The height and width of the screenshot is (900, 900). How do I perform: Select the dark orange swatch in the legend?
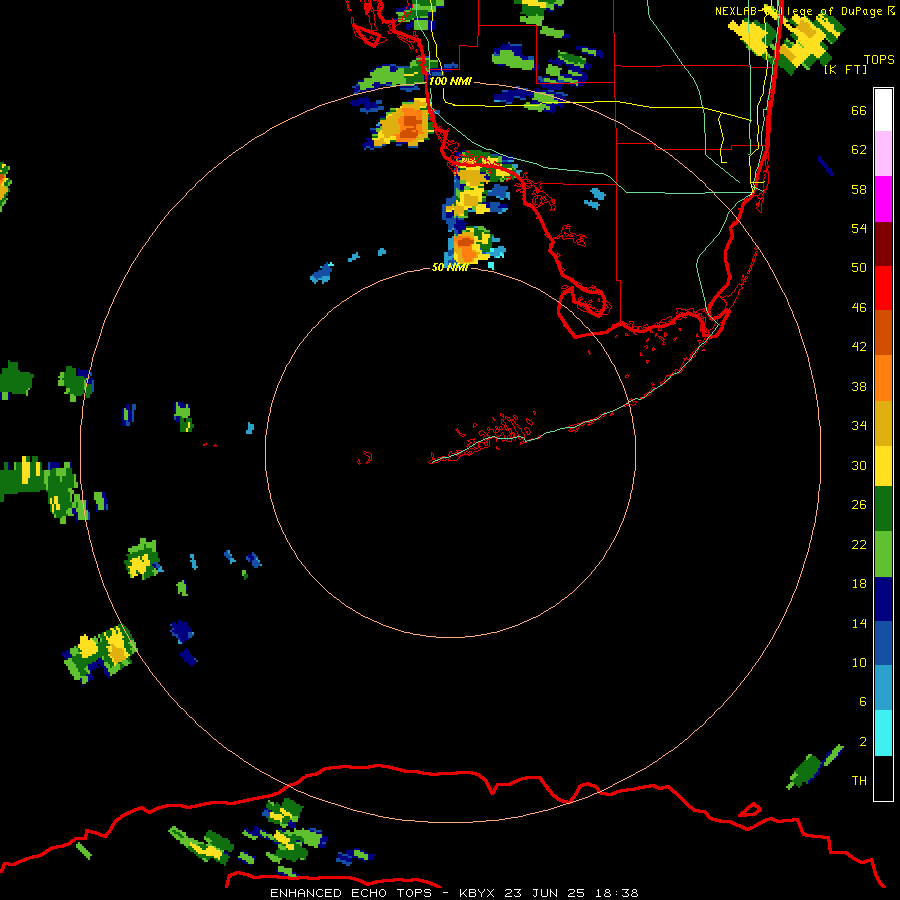click(883, 332)
